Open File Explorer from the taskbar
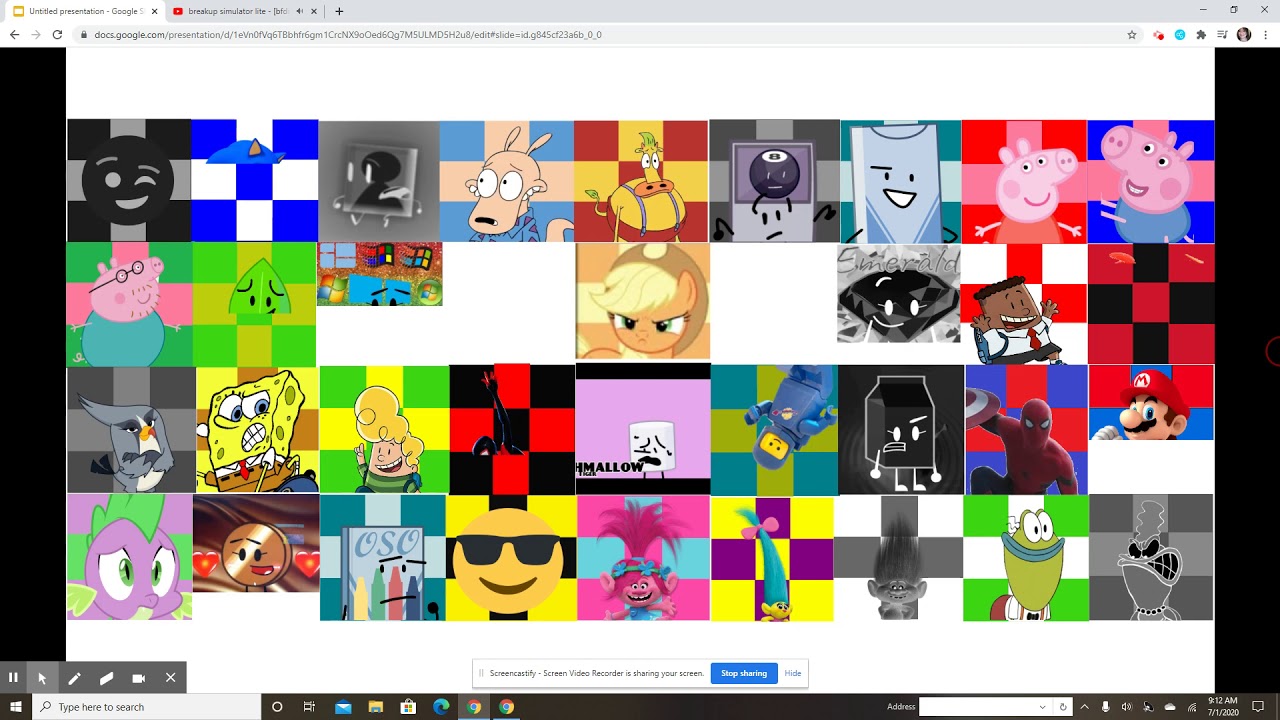Screen dimensions: 1280x720 [x=376, y=707]
